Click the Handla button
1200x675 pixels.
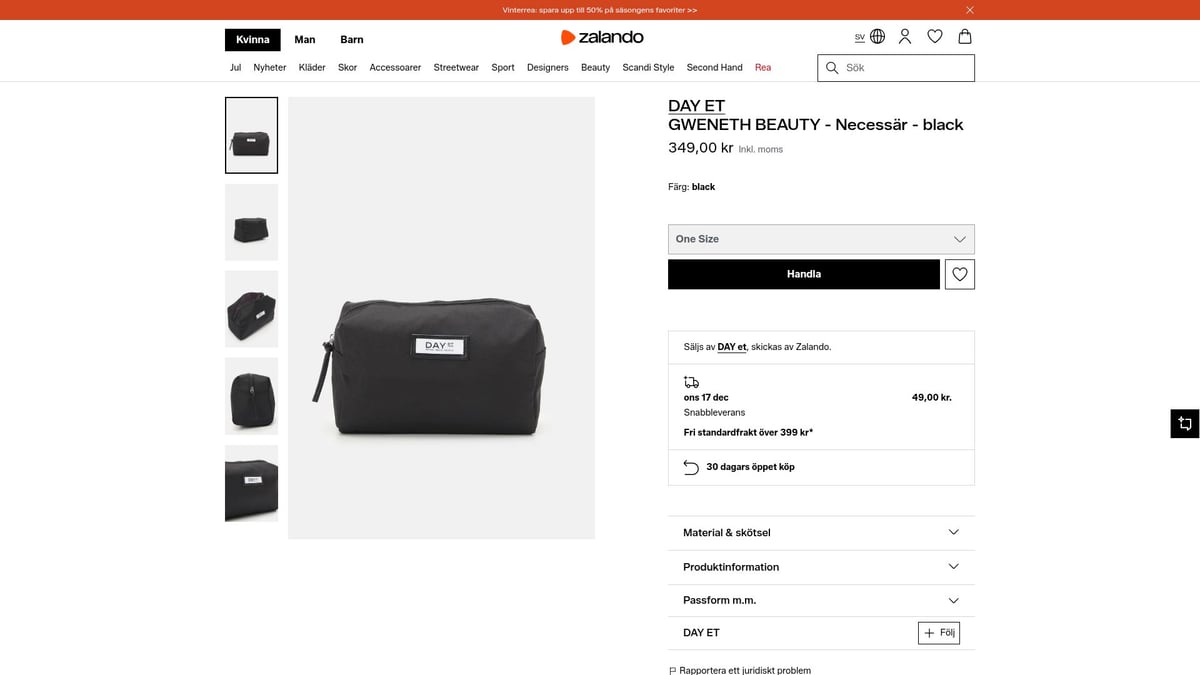point(803,273)
